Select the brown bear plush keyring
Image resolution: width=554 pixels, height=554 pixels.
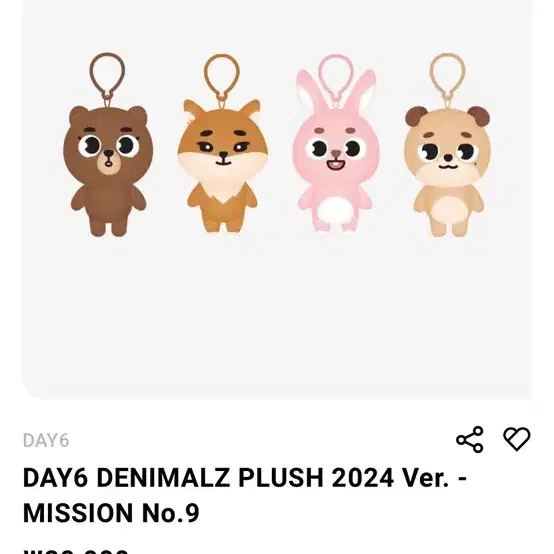(108, 145)
